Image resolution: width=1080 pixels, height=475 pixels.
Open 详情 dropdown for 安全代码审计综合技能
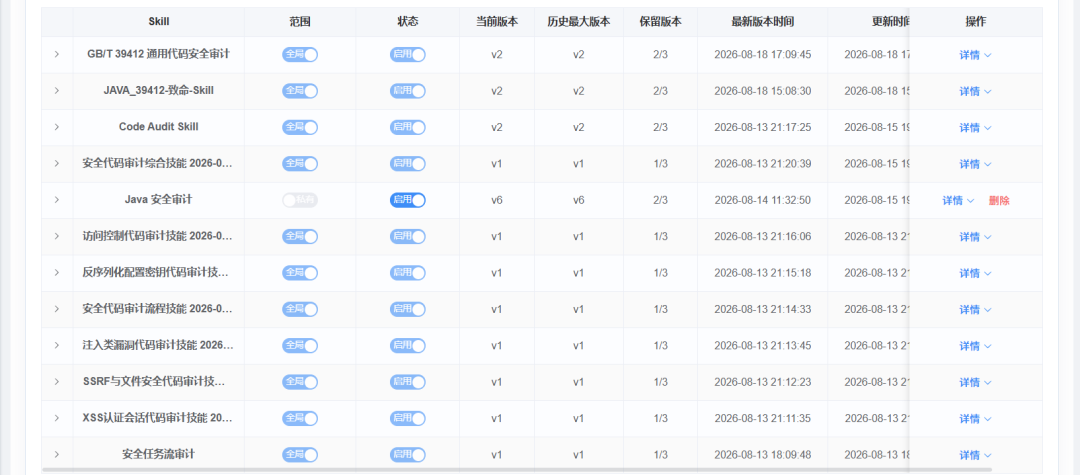click(x=975, y=165)
